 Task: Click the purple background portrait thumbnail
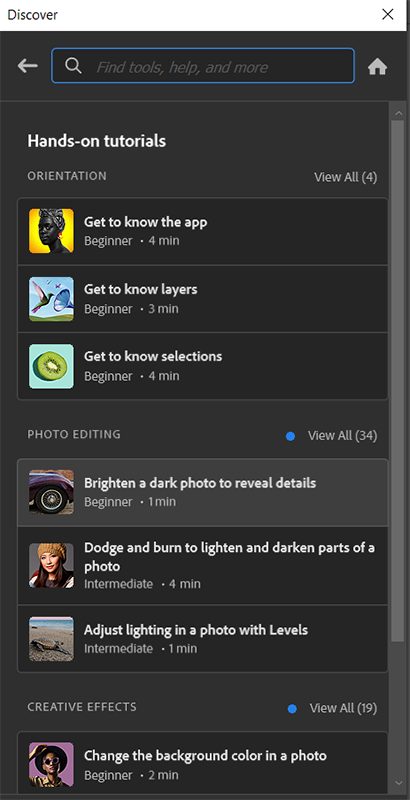pos(51,764)
